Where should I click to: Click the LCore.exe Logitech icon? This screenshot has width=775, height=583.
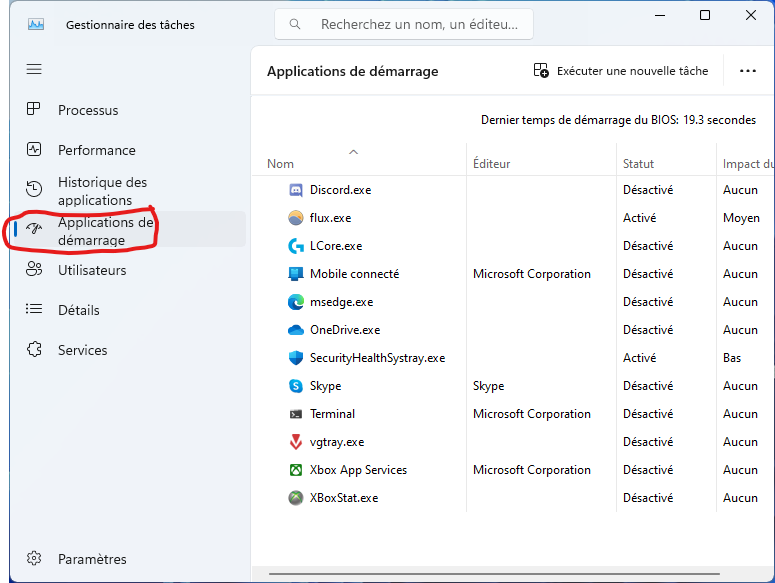point(296,246)
